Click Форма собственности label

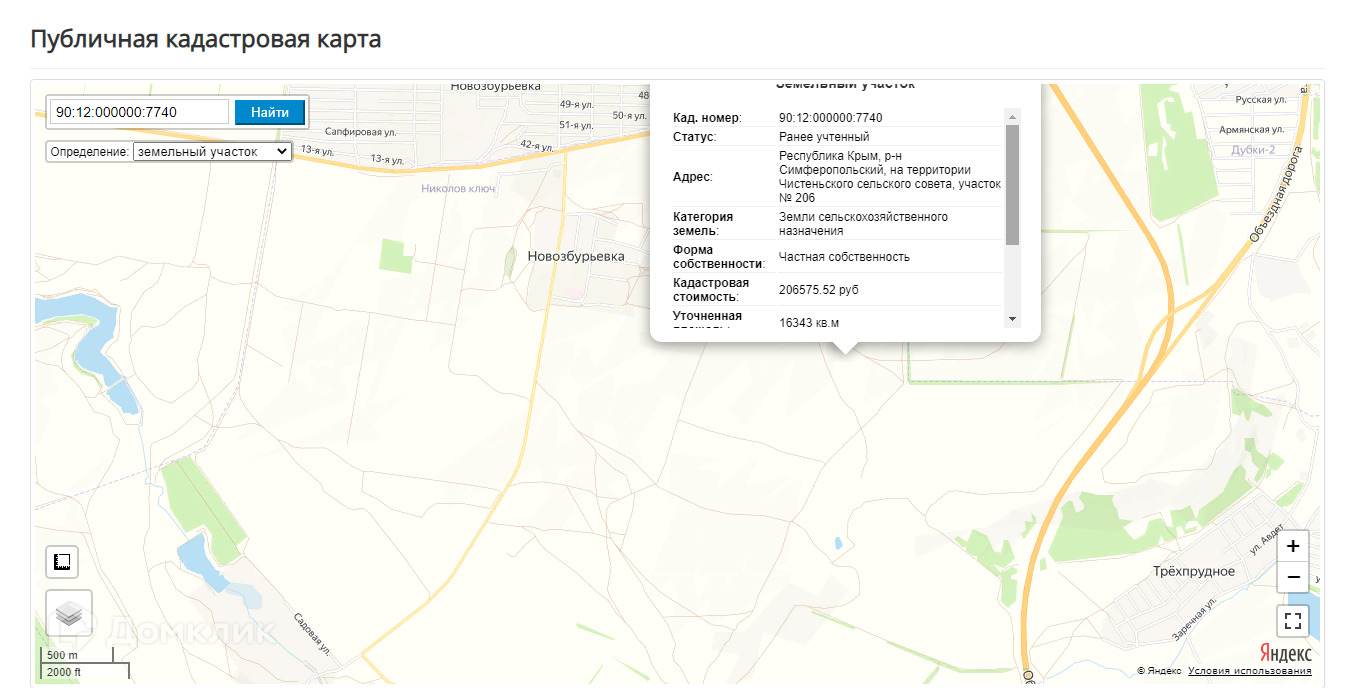coord(719,257)
